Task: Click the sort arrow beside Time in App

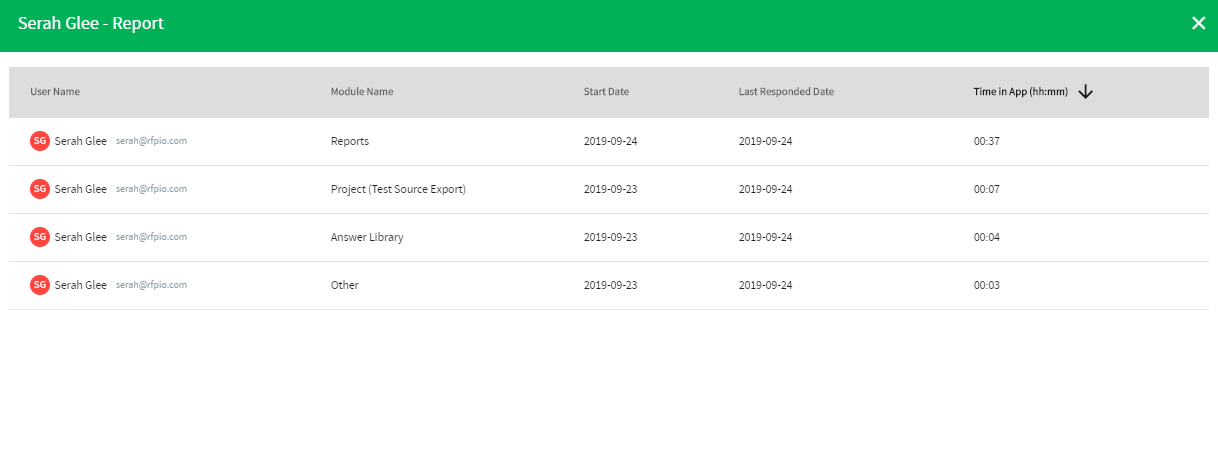Action: coord(1086,91)
